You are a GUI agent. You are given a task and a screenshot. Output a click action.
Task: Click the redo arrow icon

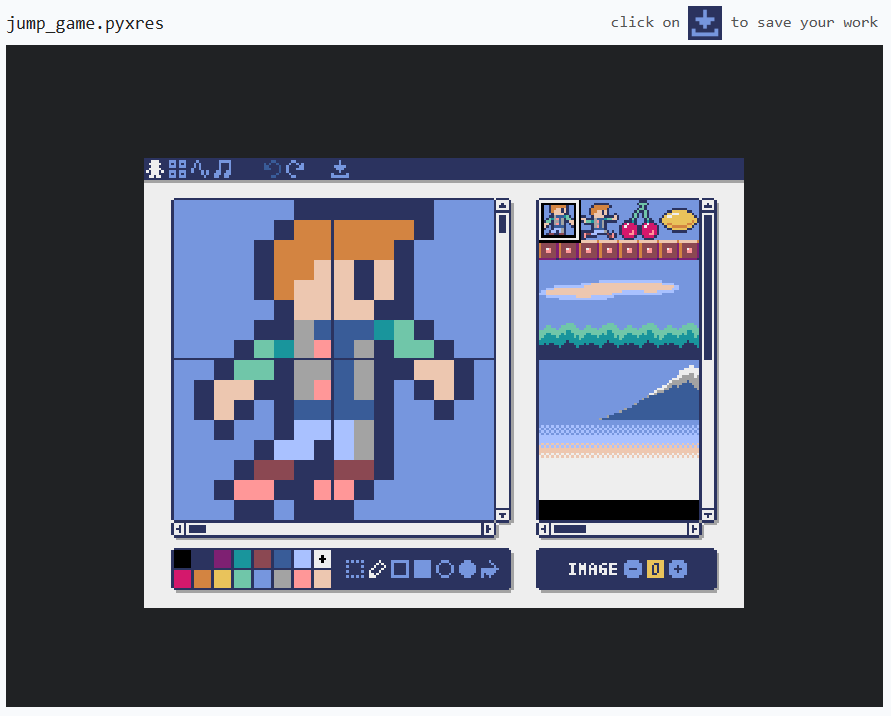[x=295, y=169]
